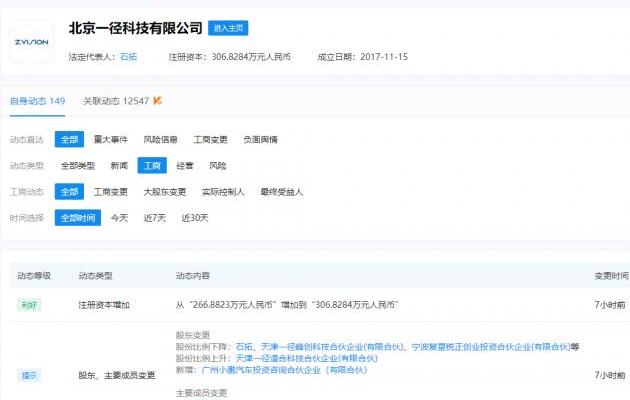This screenshot has height=400, width=630.
Task: Select 新闻 dynamic type filter
Action: point(119,165)
